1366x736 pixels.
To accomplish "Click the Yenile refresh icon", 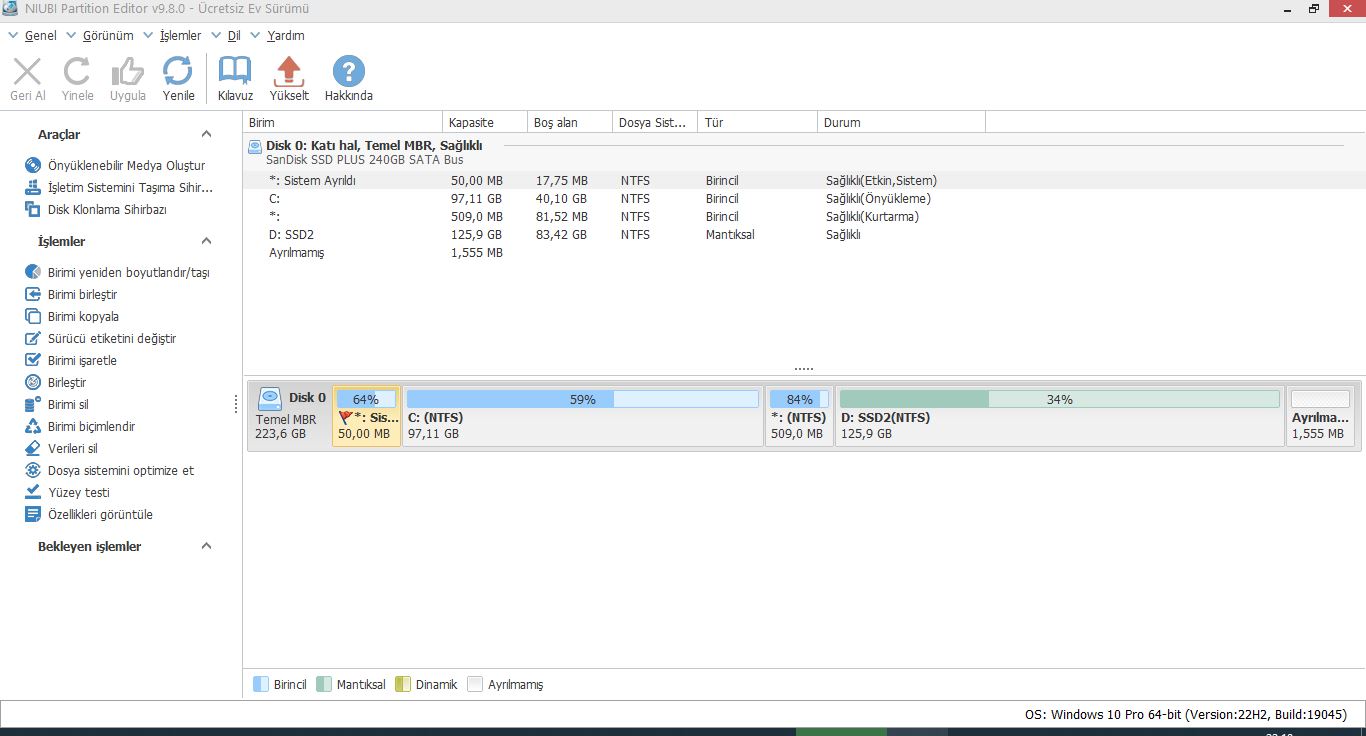I will (x=178, y=72).
